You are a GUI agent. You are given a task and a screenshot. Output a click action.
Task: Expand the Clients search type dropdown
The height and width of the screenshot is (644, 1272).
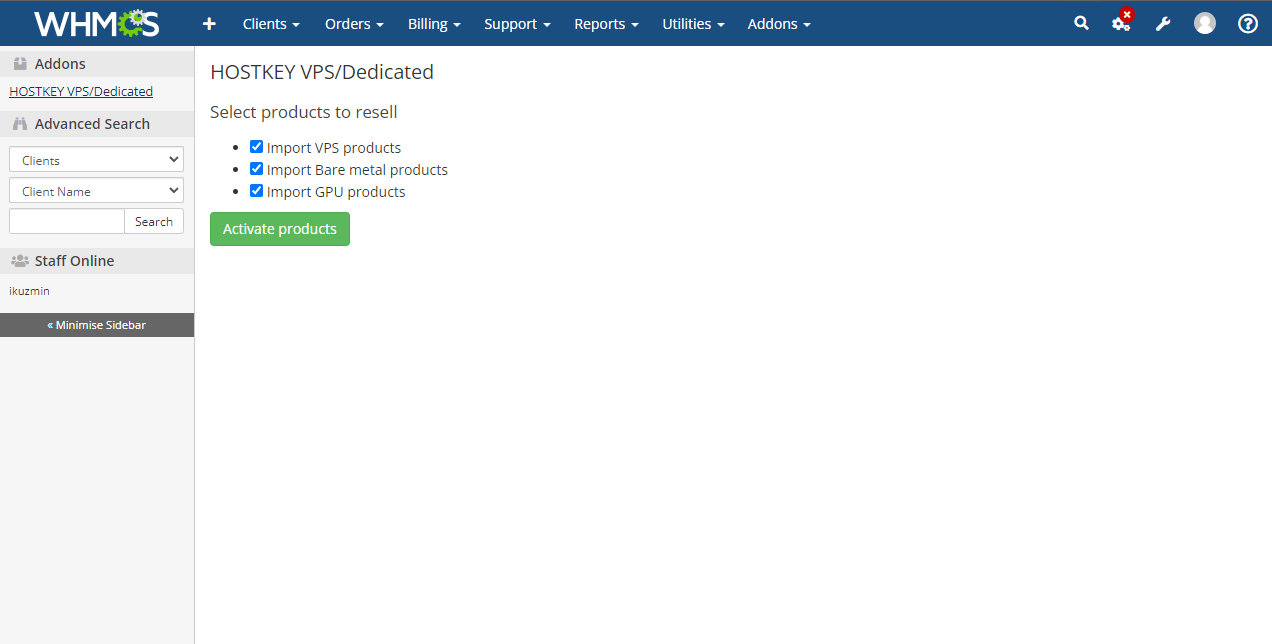pos(96,160)
